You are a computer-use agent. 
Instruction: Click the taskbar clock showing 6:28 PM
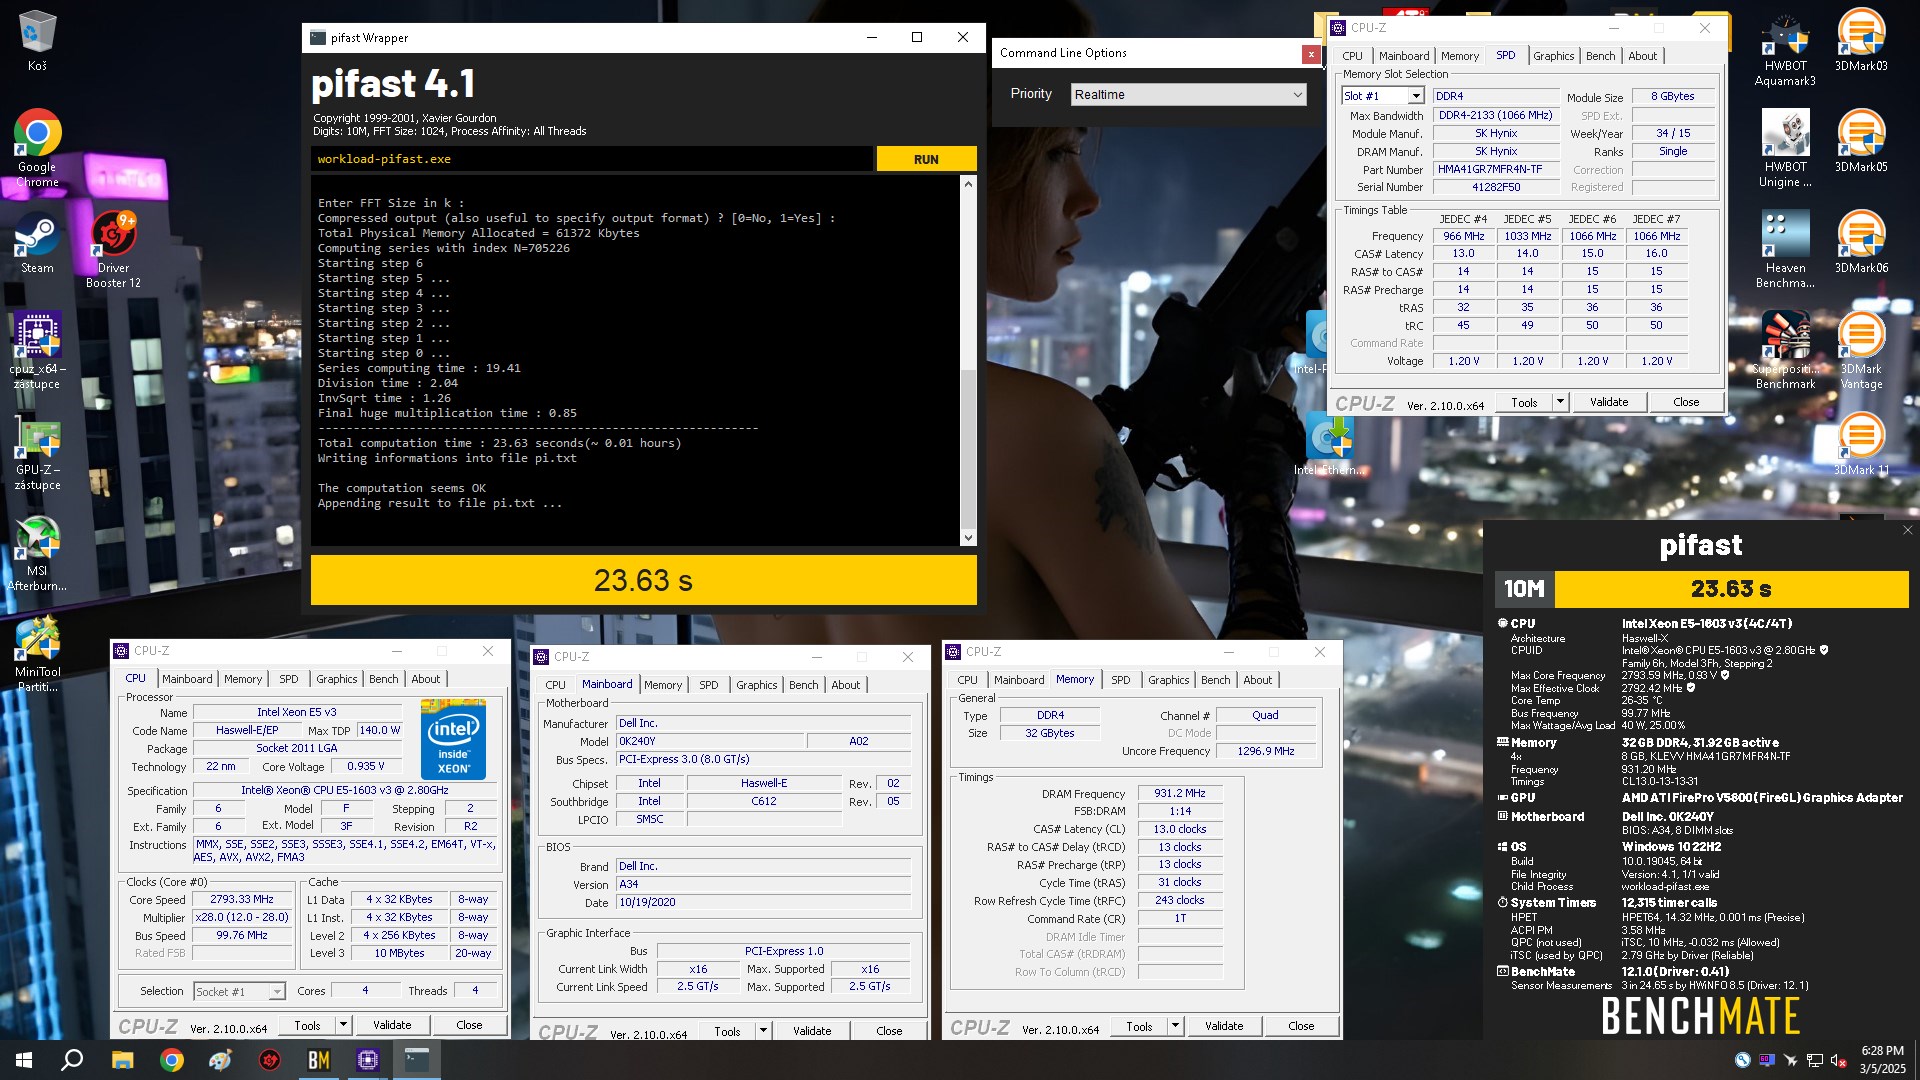(x=1882, y=1060)
